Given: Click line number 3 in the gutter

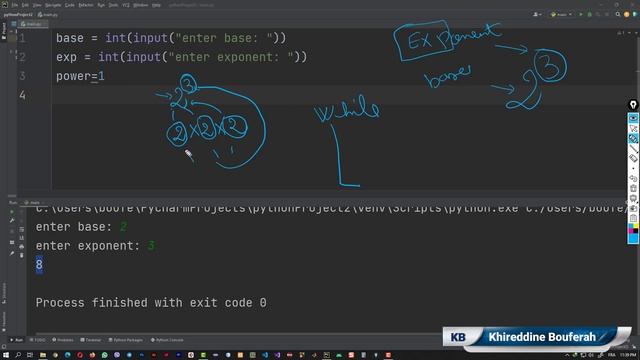Looking at the screenshot, I should [x=22, y=76].
